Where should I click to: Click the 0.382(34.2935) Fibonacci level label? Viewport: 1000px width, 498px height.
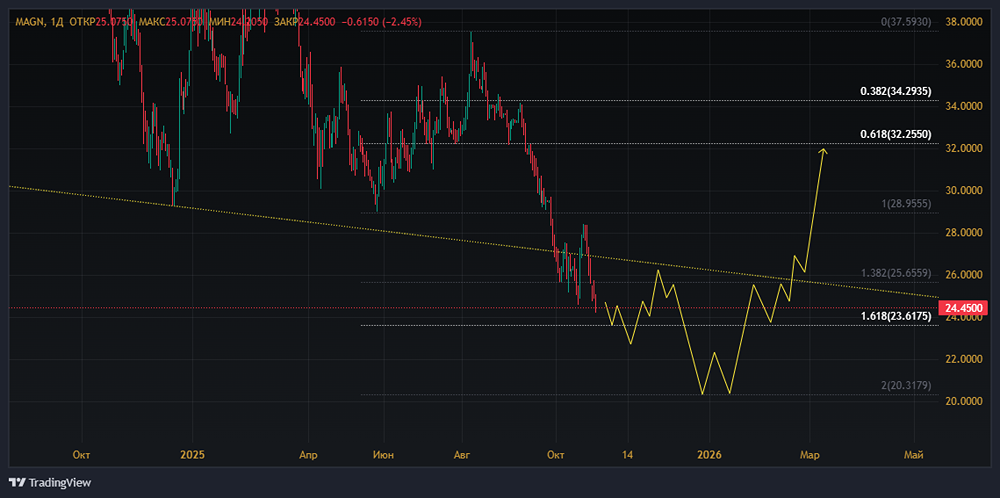click(x=896, y=92)
